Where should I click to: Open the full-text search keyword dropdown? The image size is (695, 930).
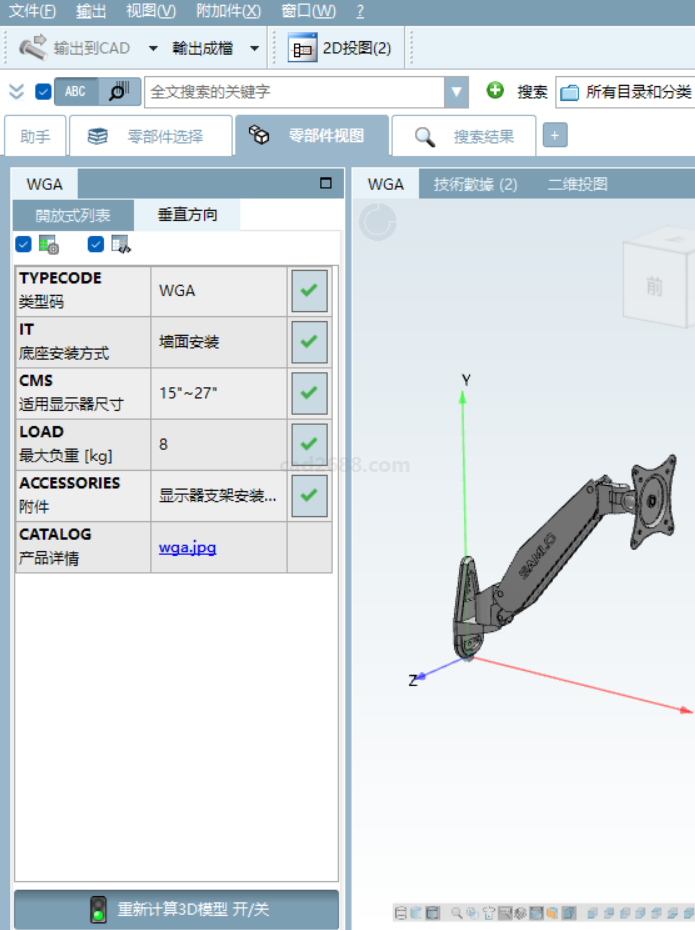(457, 92)
